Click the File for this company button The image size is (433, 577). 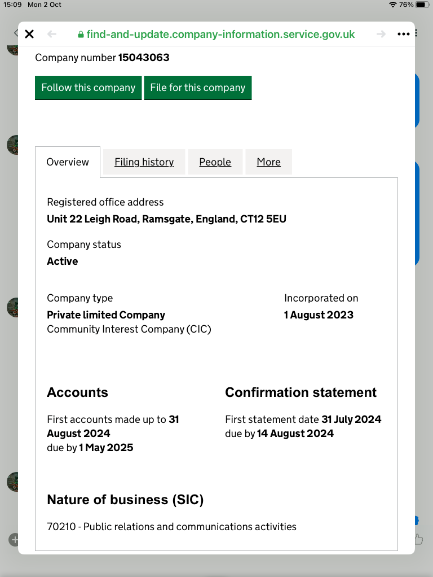coord(198,88)
